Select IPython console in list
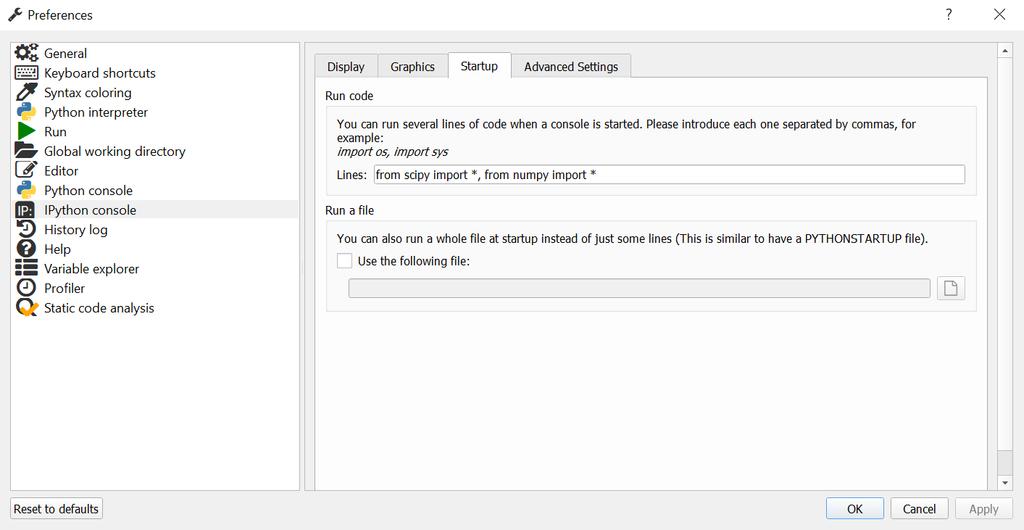The width and height of the screenshot is (1024, 530). click(x=155, y=210)
